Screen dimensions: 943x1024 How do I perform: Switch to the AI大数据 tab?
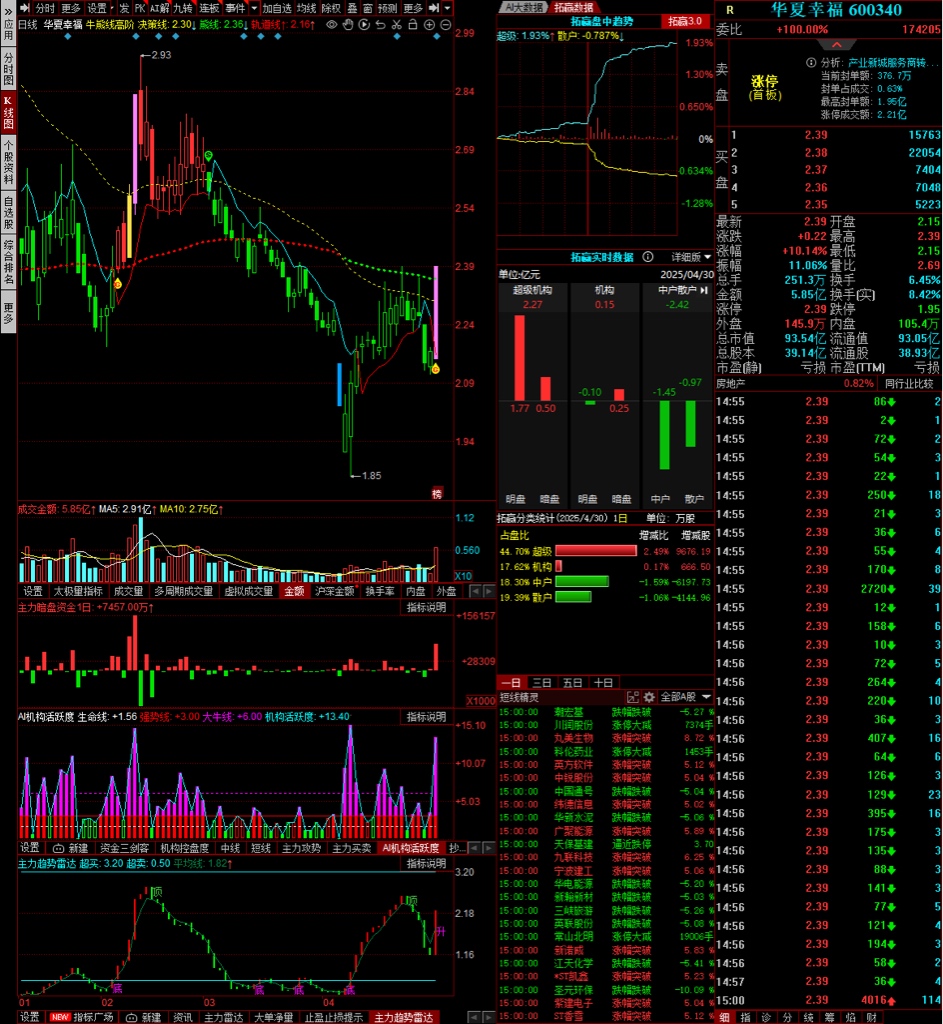pyautogui.click(x=524, y=7)
